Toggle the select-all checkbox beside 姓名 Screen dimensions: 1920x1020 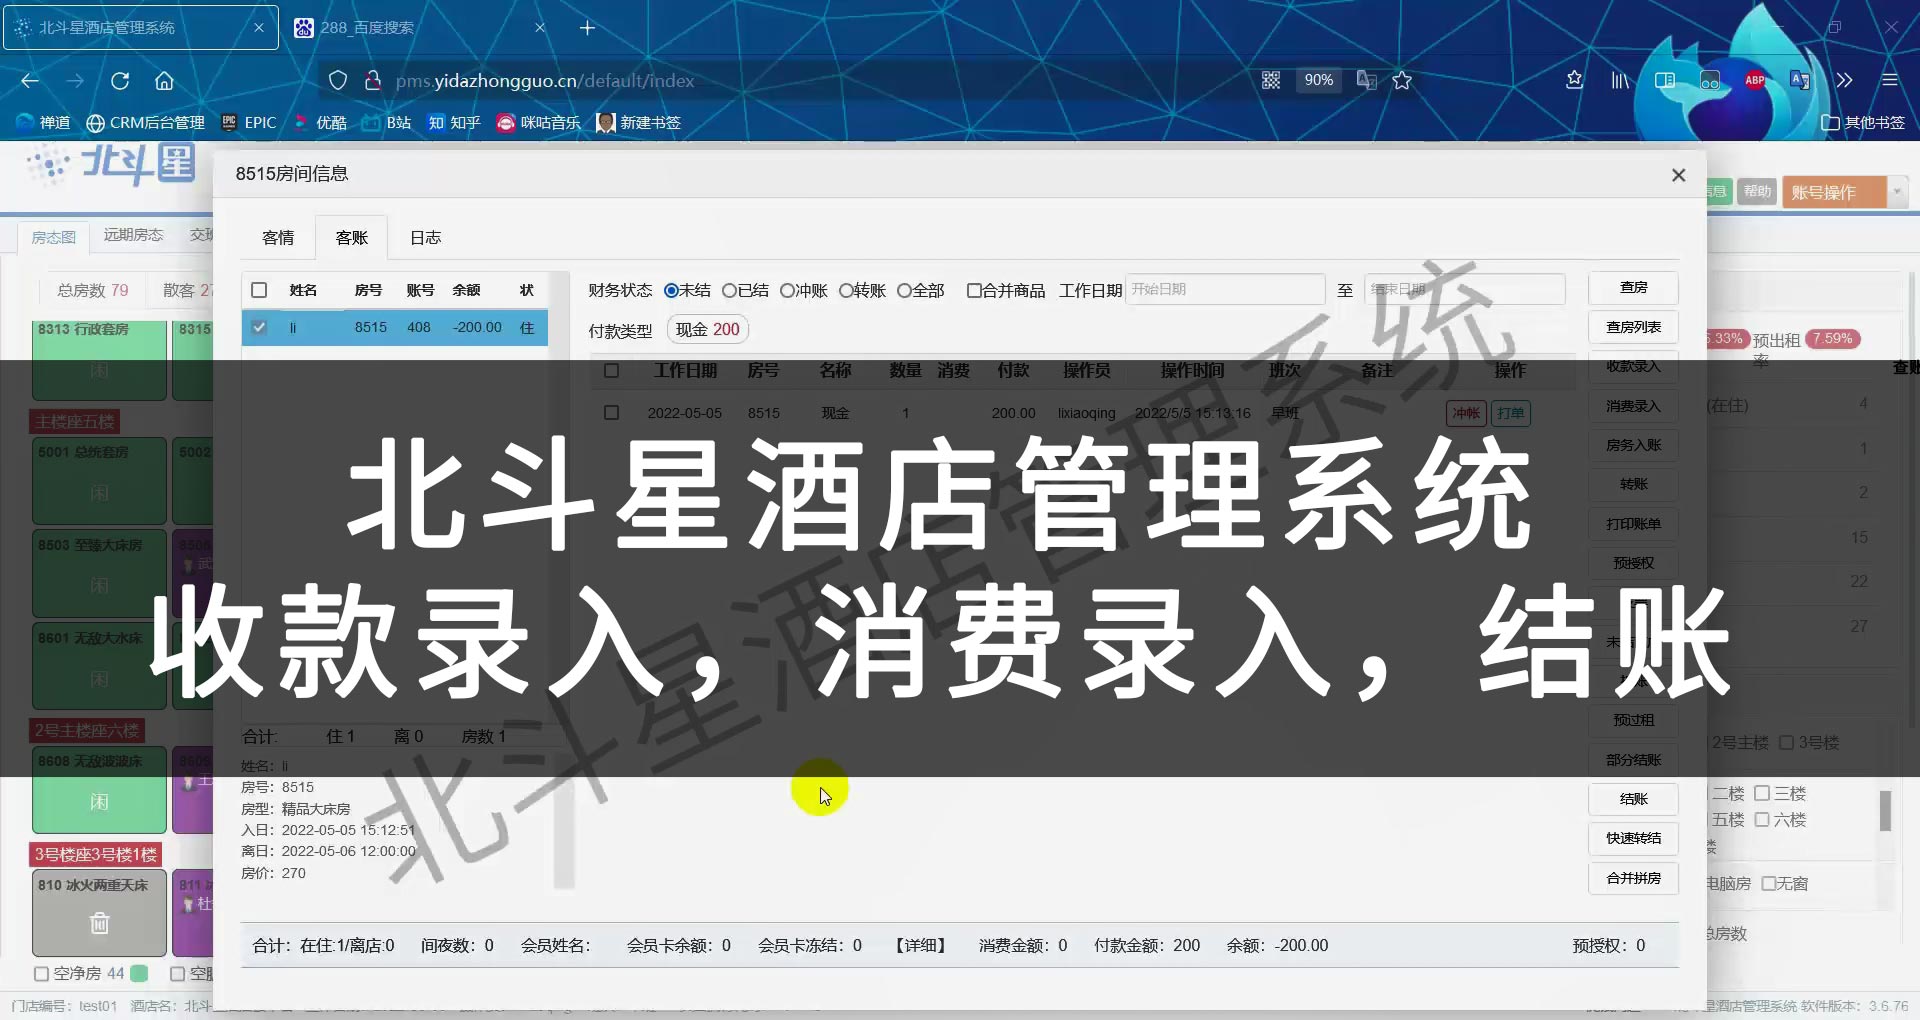[259, 290]
